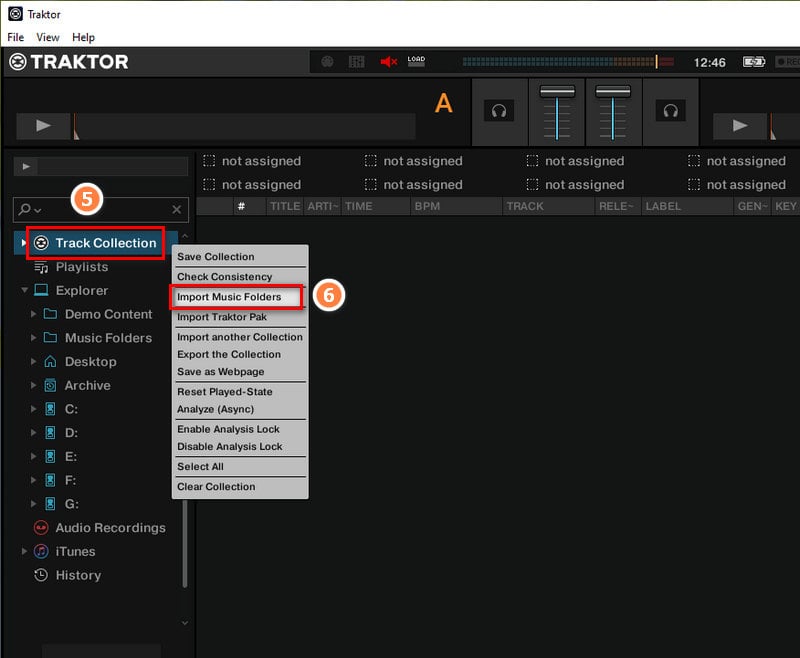Click the Playlists icon

tap(41, 267)
